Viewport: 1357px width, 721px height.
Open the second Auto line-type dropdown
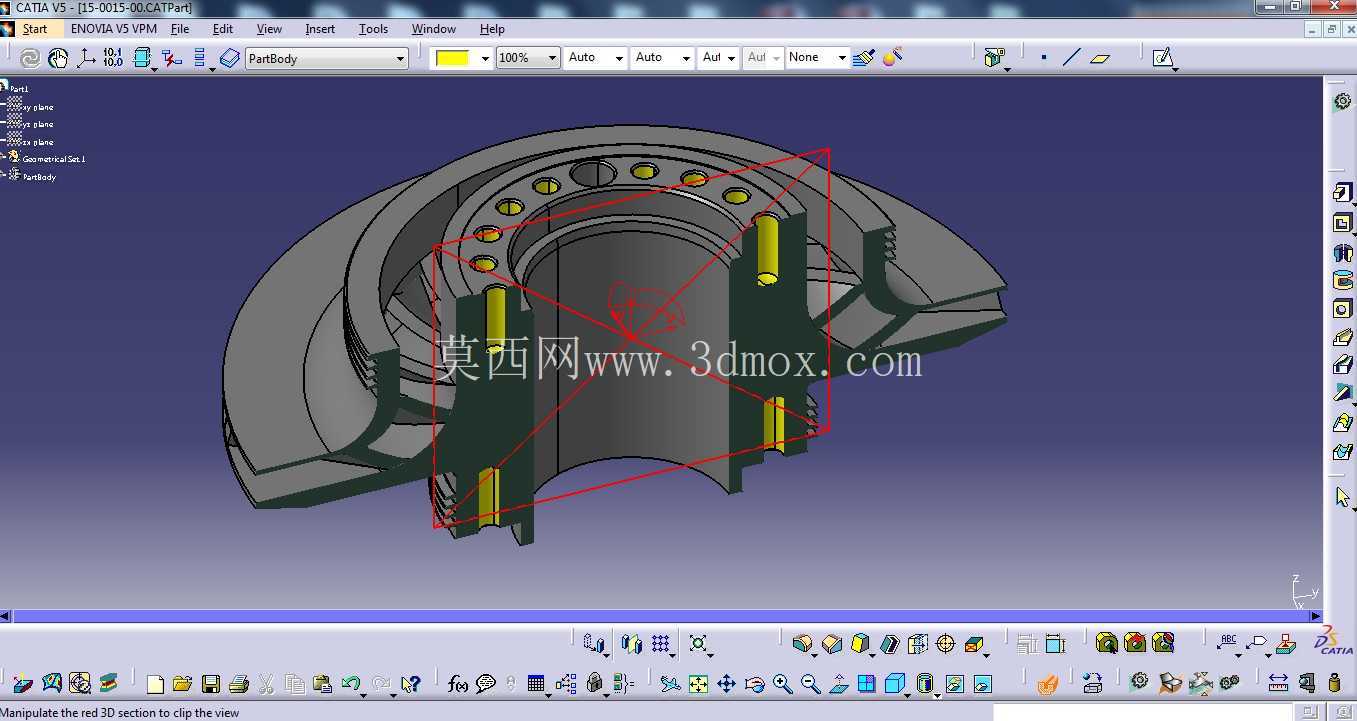[663, 58]
